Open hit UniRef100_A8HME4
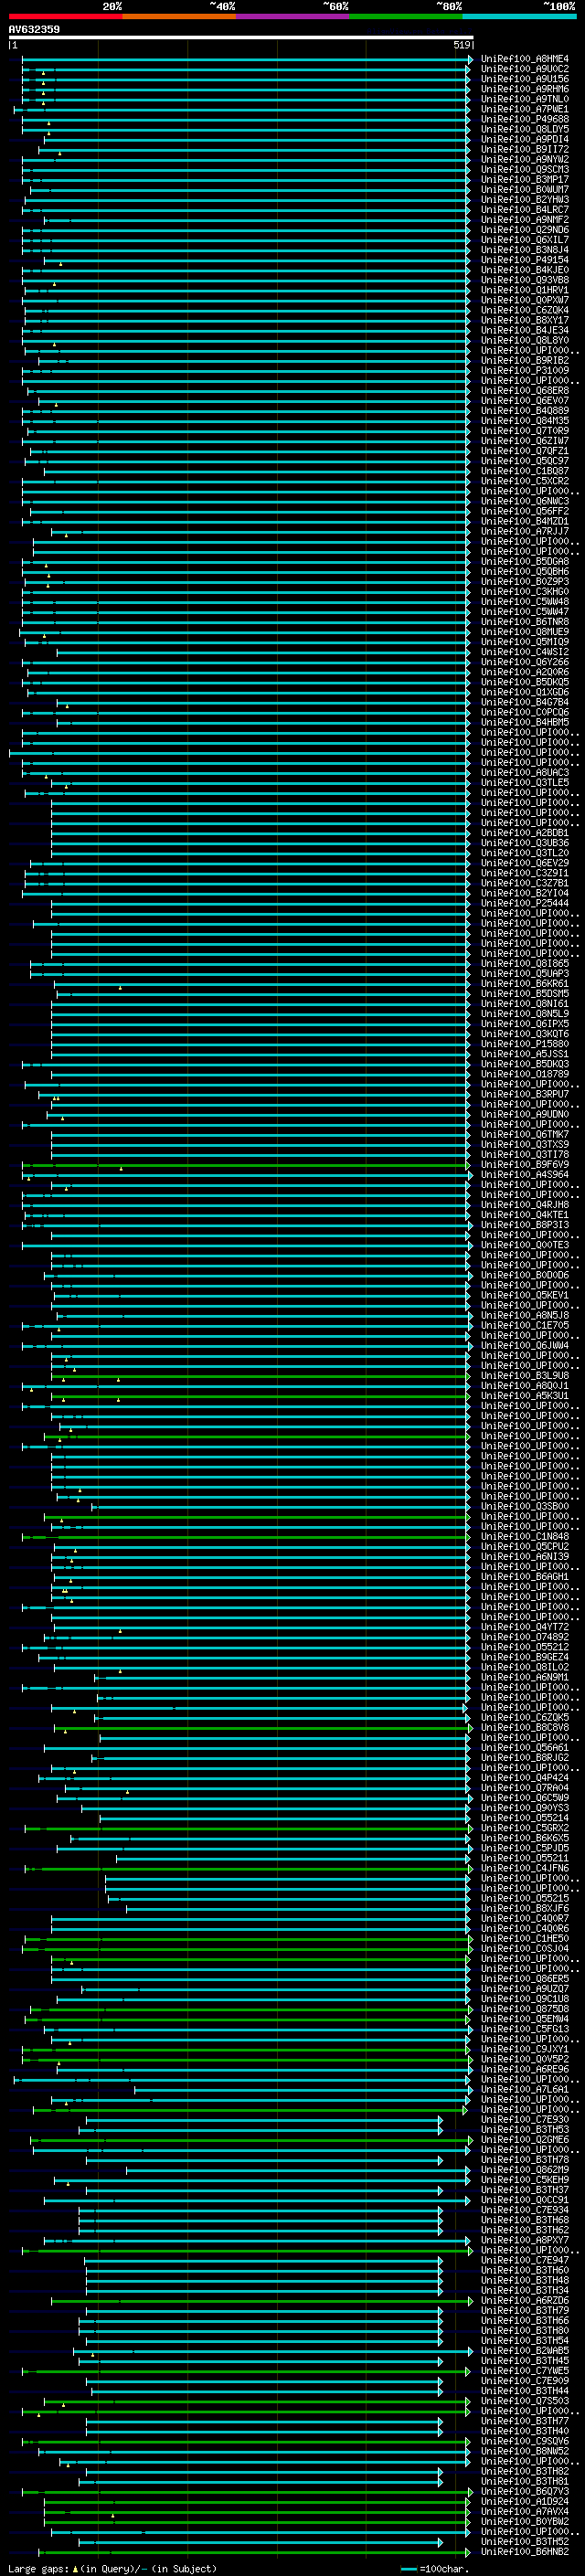 tap(525, 59)
